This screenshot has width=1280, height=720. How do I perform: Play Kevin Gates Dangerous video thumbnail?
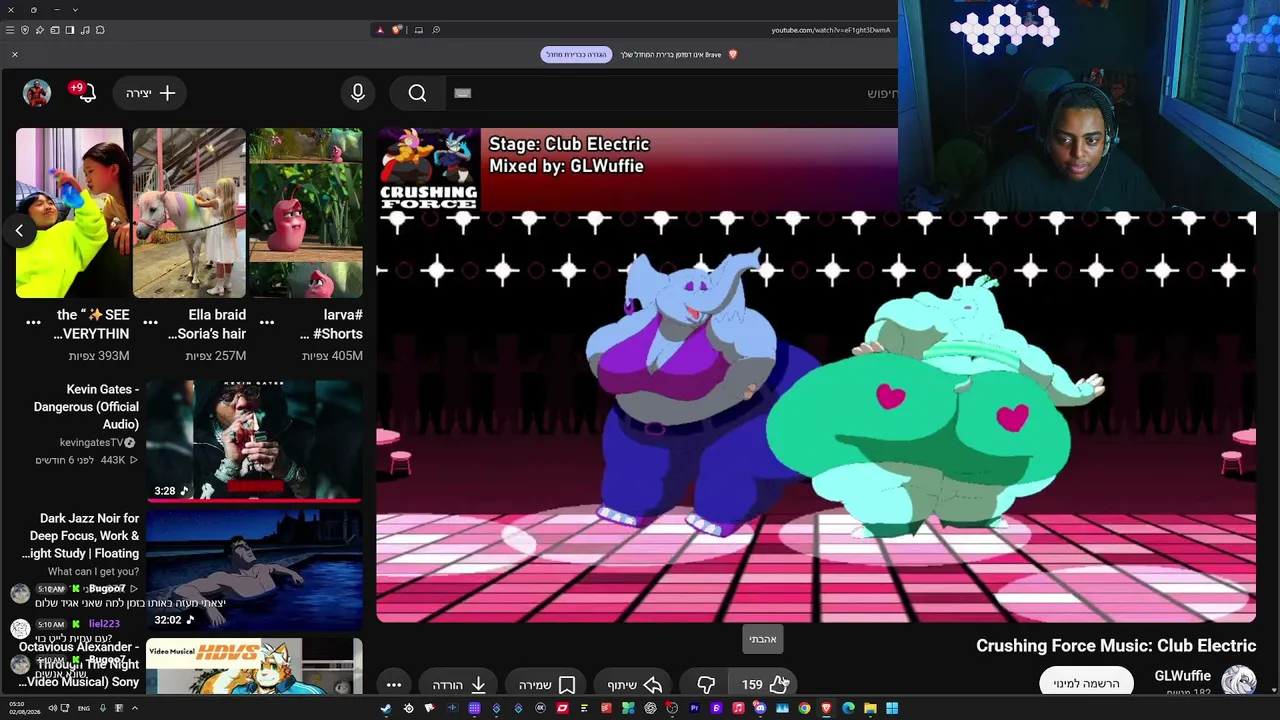click(254, 440)
